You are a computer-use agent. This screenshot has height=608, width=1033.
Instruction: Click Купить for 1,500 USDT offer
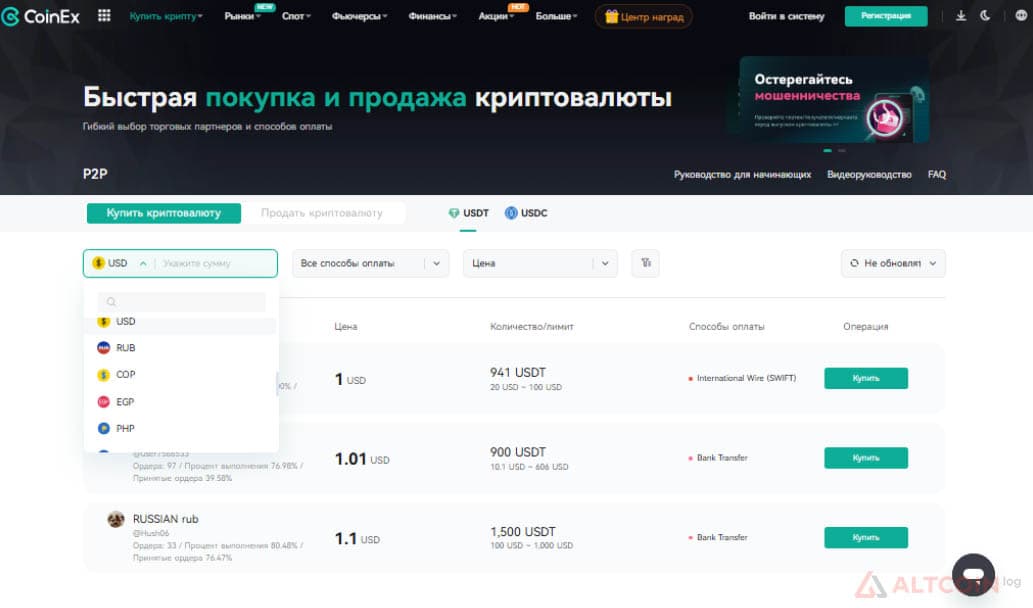click(866, 538)
